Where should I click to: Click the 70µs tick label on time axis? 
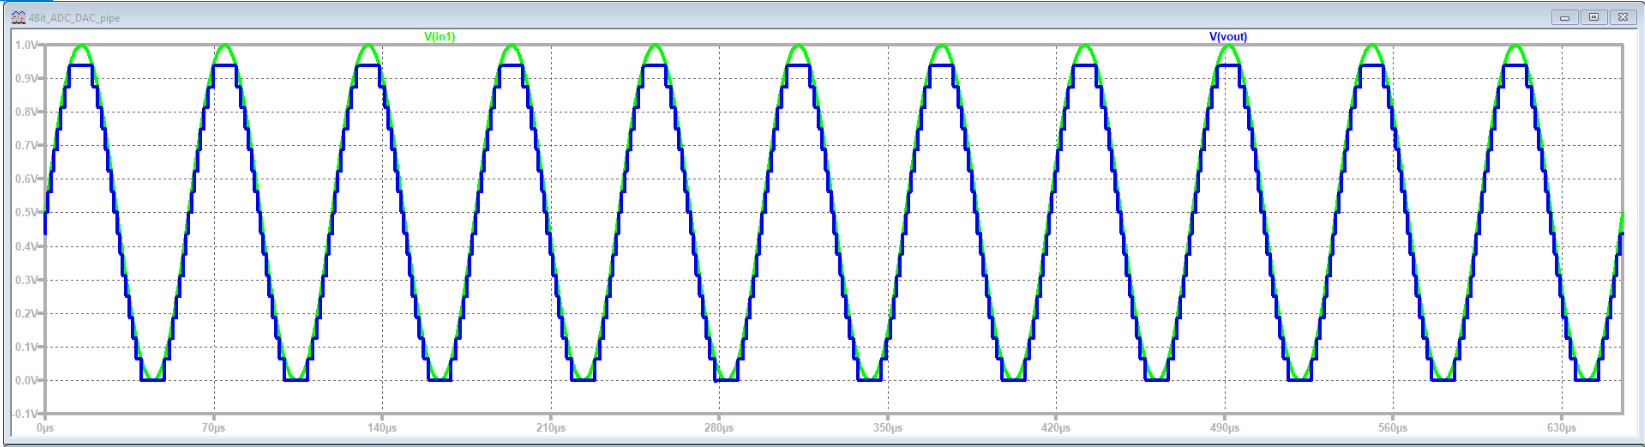(213, 428)
